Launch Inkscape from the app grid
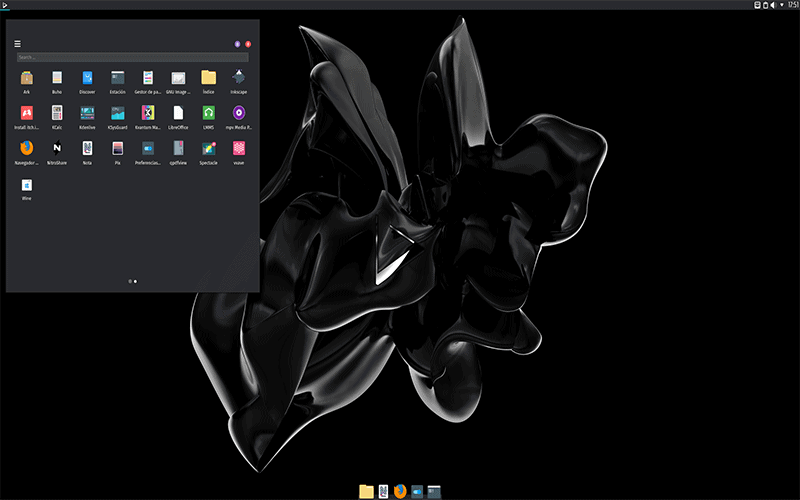This screenshot has height=500, width=800. (238, 78)
